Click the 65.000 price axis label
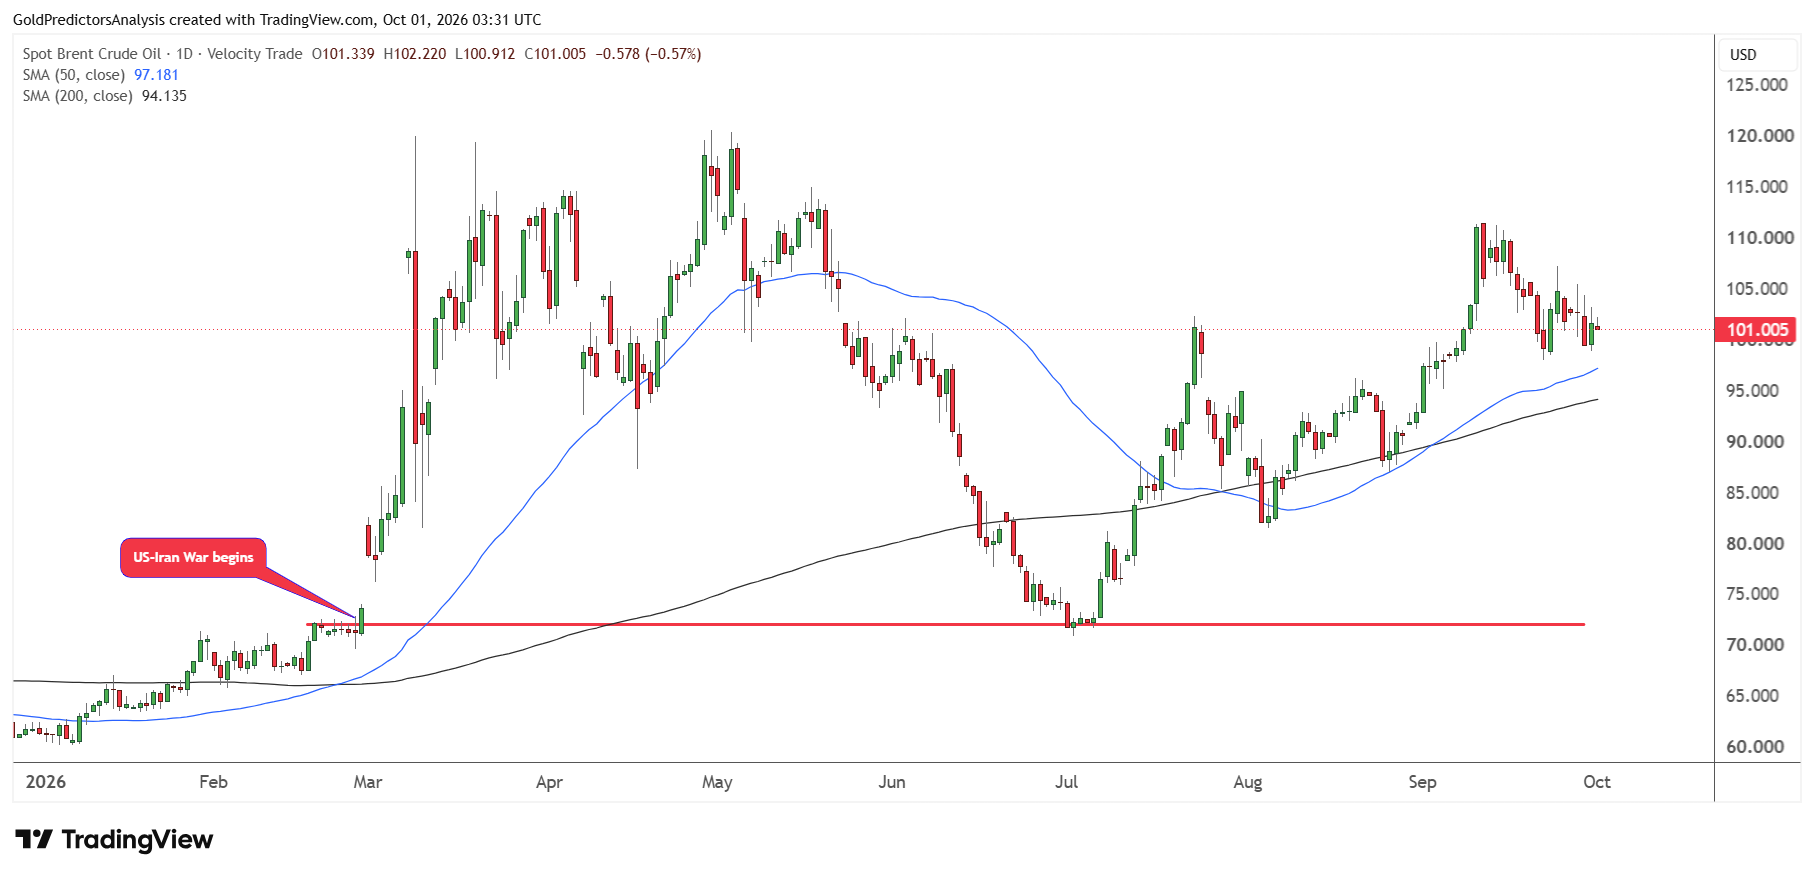The image size is (1814, 877). [x=1753, y=696]
